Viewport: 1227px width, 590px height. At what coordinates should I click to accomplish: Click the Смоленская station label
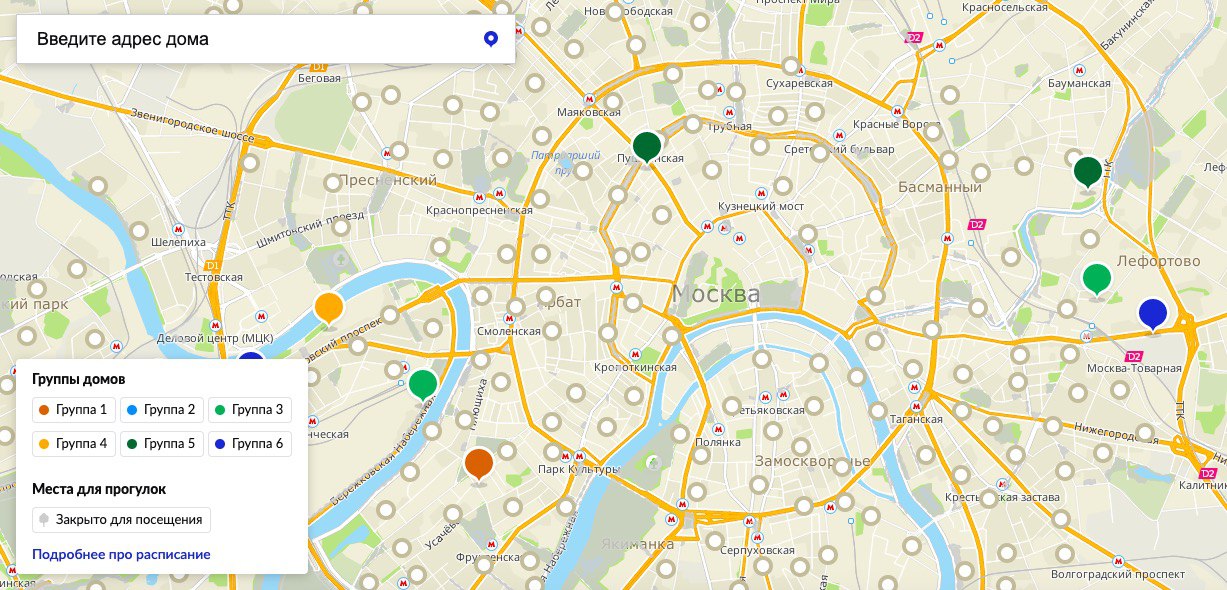click(x=509, y=330)
